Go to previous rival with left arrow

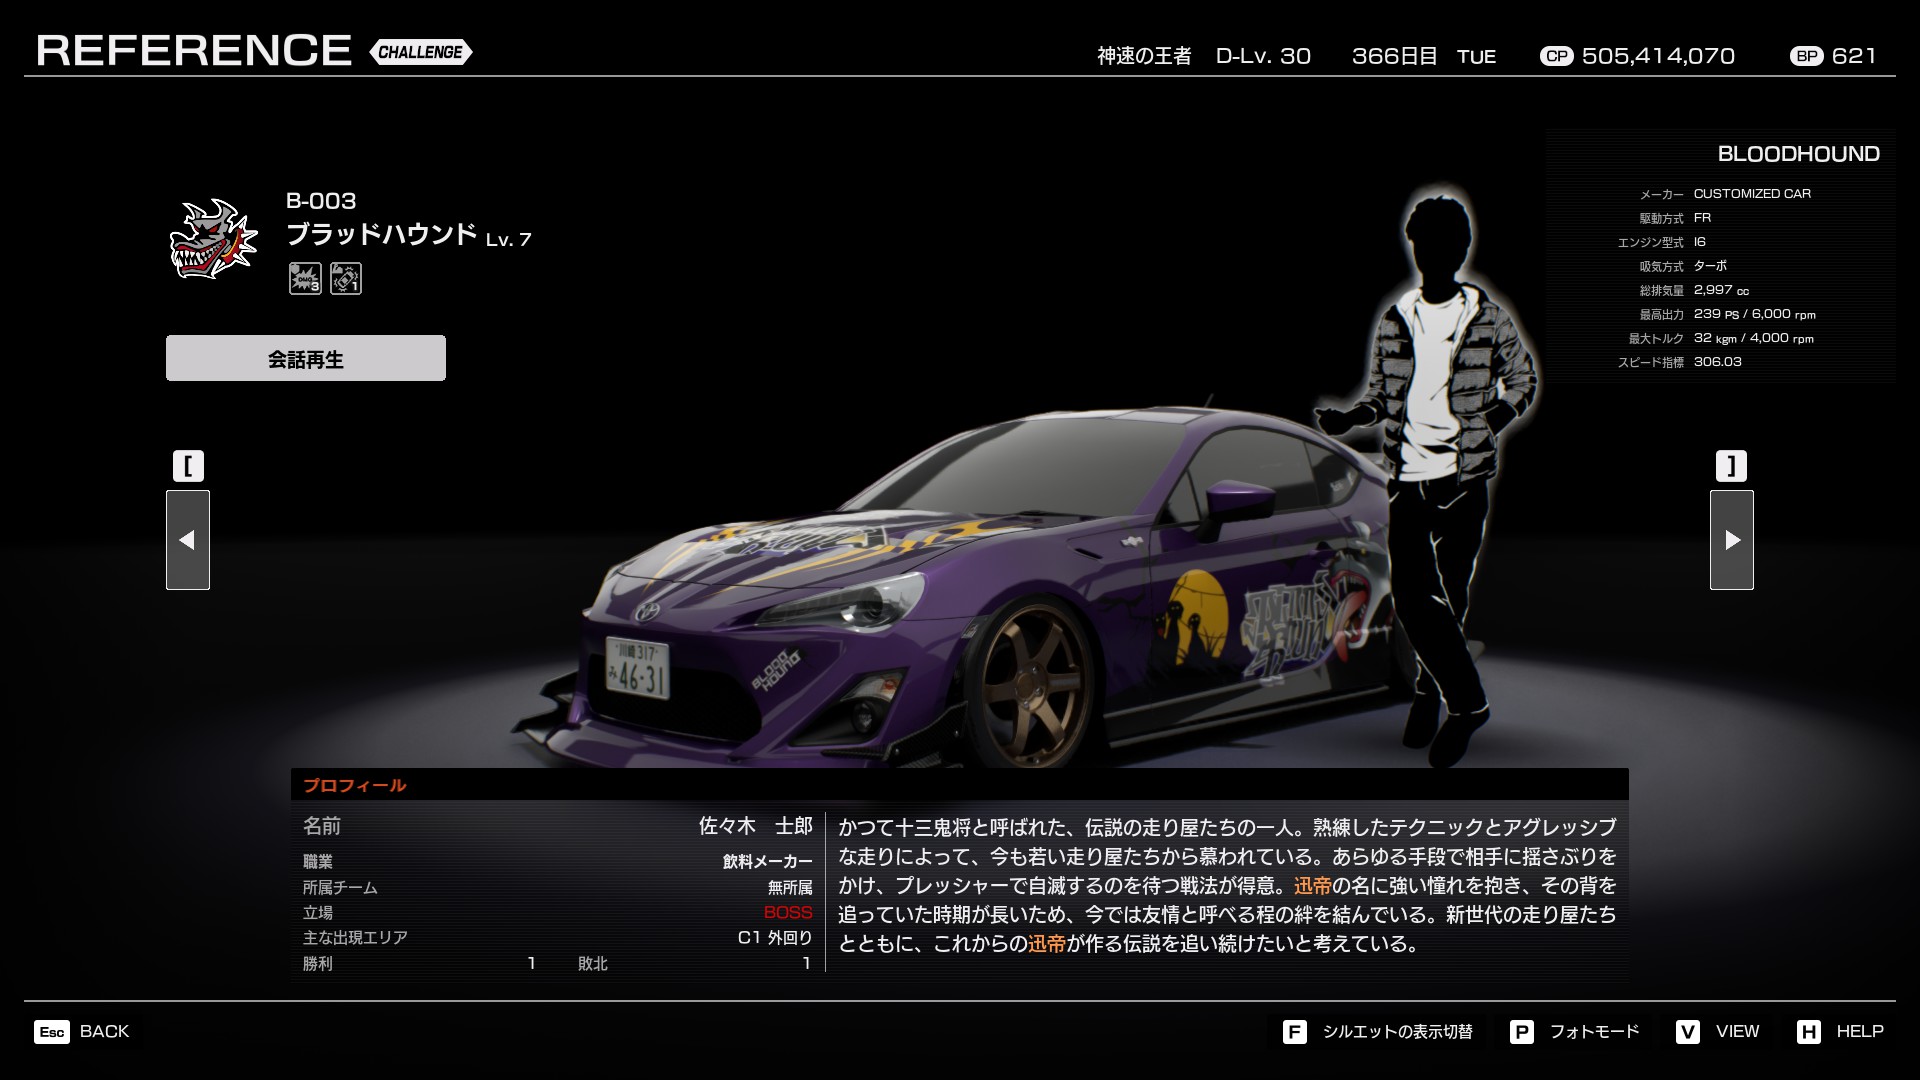pyautogui.click(x=188, y=540)
